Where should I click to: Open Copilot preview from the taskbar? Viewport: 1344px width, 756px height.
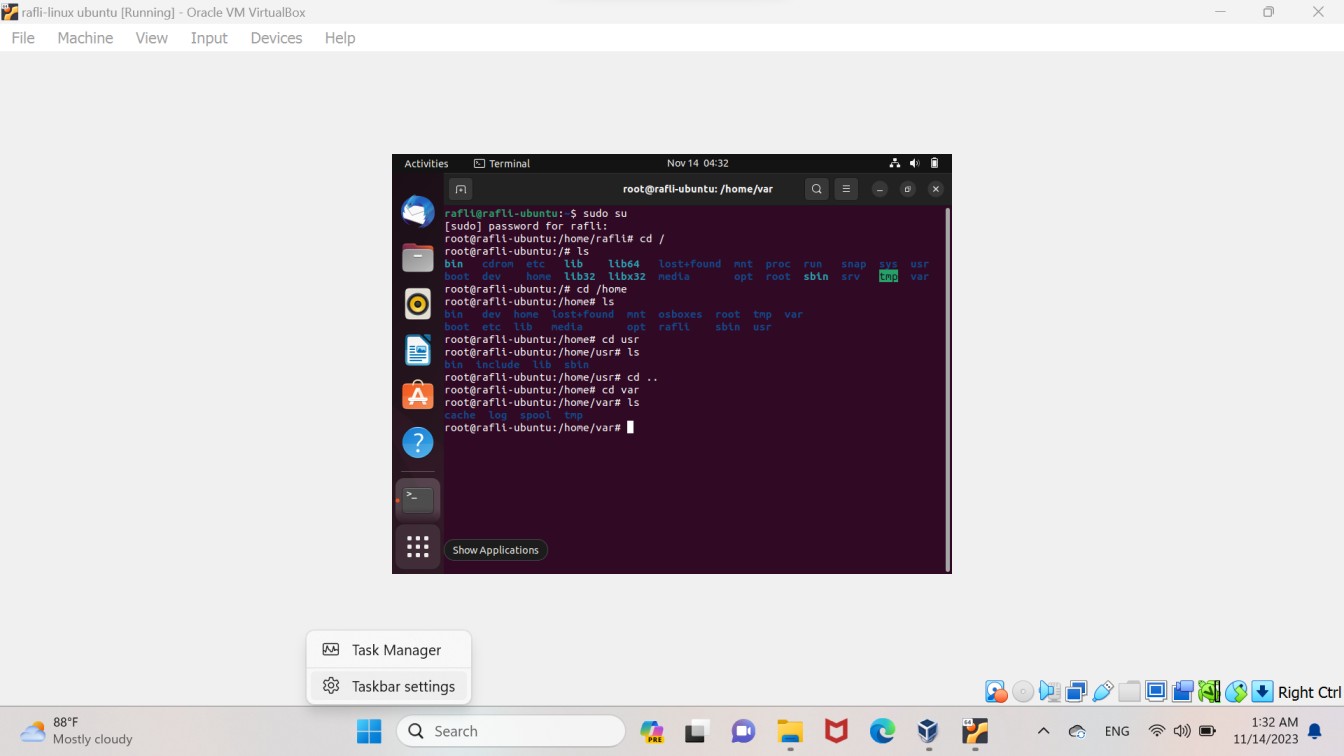coord(652,732)
